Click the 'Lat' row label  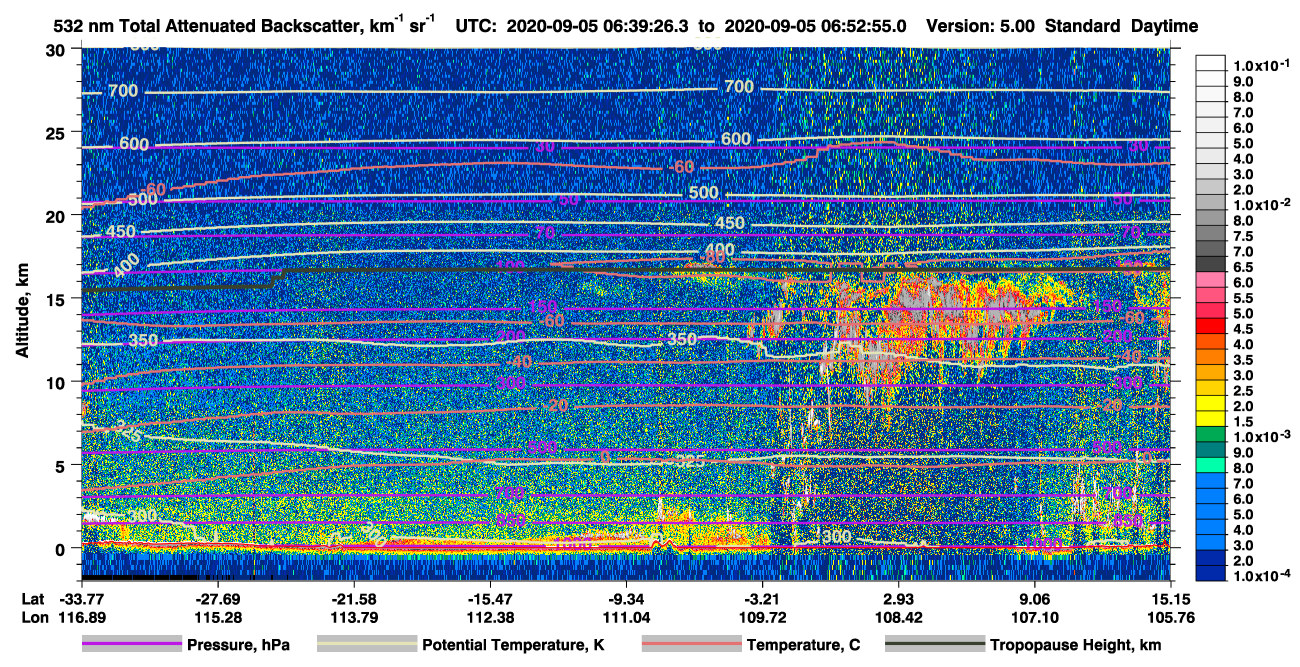pos(32,599)
